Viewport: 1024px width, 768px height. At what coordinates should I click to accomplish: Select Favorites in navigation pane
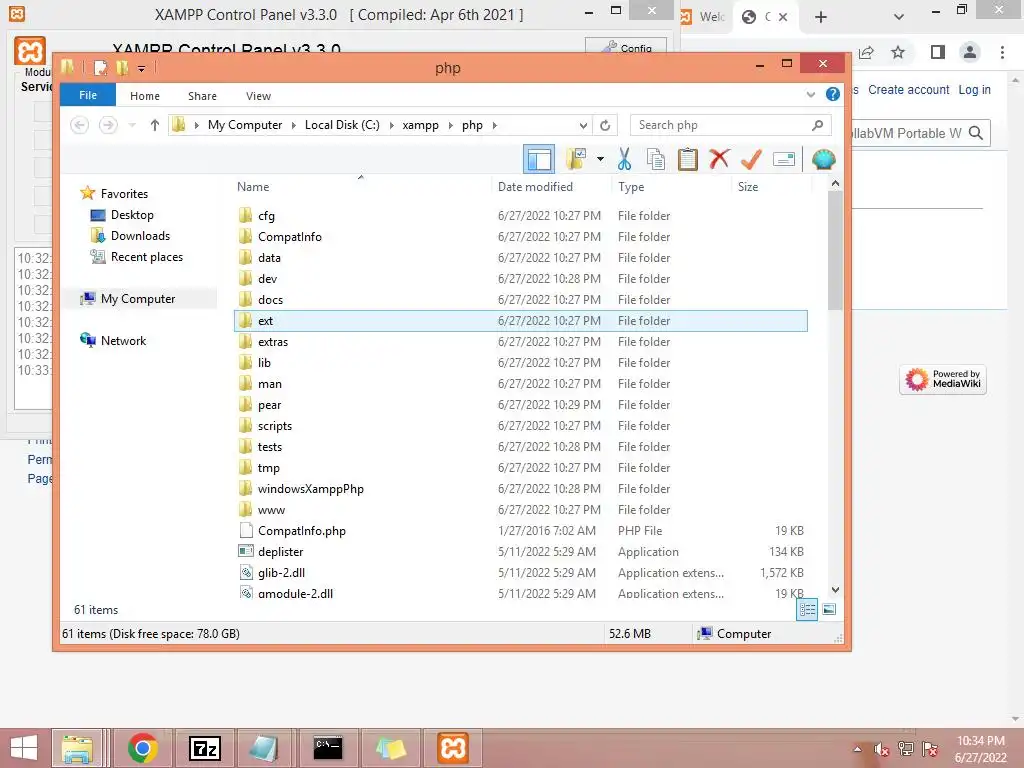(x=124, y=193)
